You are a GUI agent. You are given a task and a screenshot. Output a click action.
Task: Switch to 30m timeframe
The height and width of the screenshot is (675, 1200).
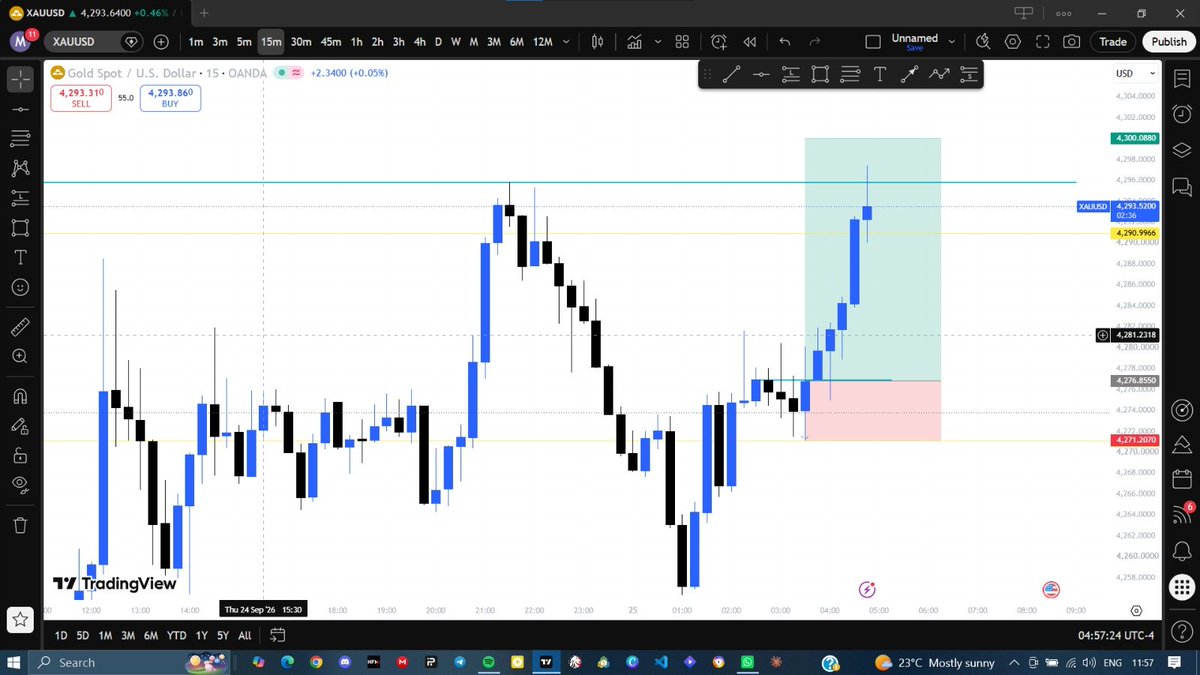[x=301, y=42]
